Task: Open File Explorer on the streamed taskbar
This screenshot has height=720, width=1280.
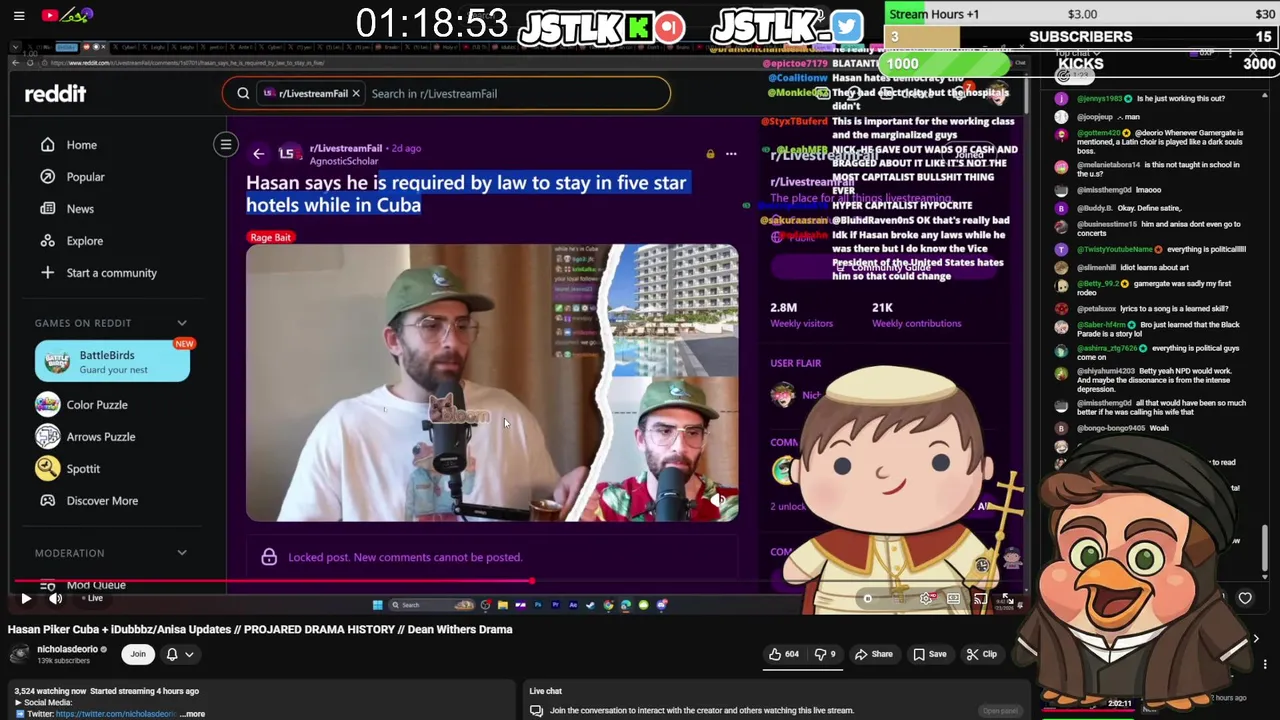Action: pos(502,605)
